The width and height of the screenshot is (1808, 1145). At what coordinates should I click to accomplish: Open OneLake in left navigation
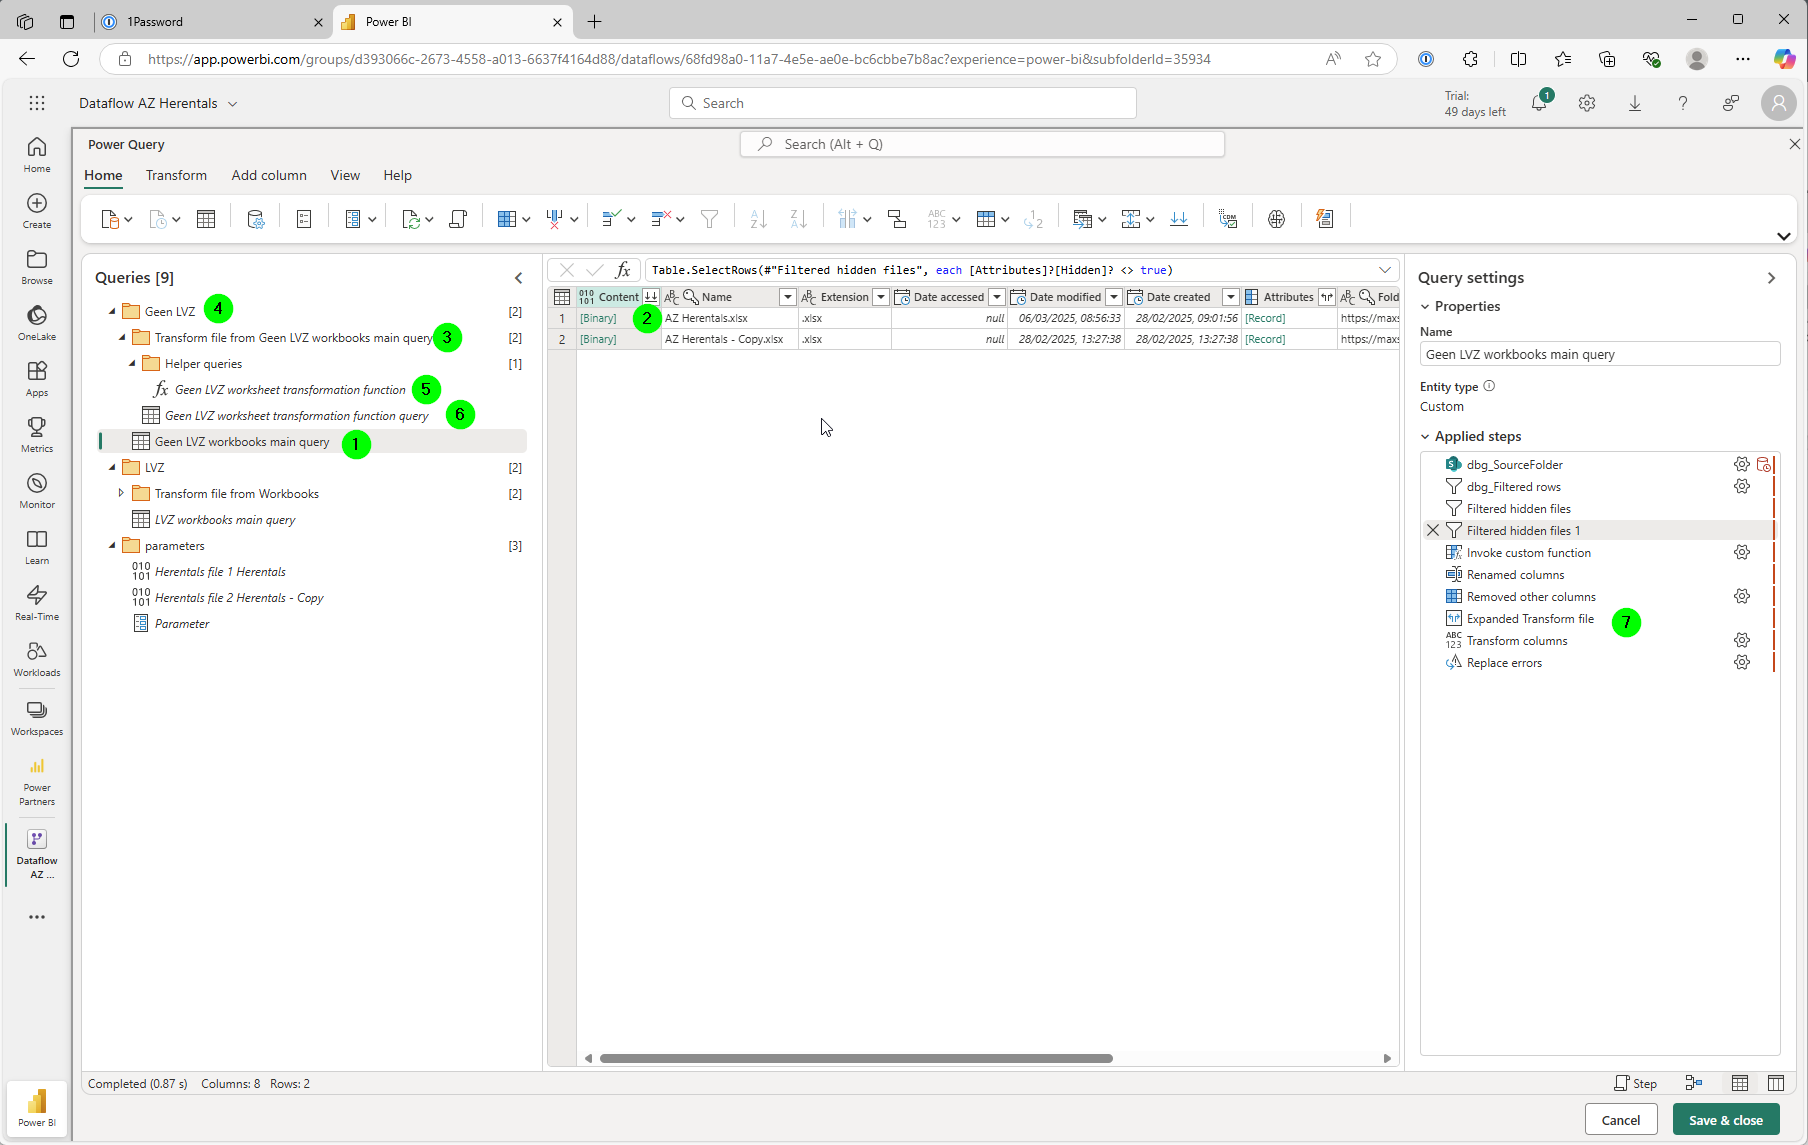tap(37, 323)
